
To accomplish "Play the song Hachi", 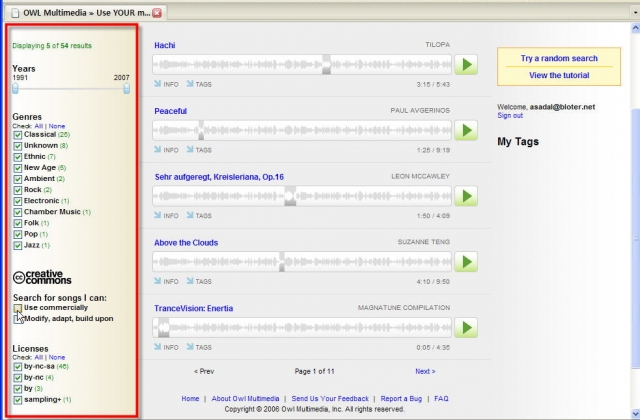I will point(466,65).
